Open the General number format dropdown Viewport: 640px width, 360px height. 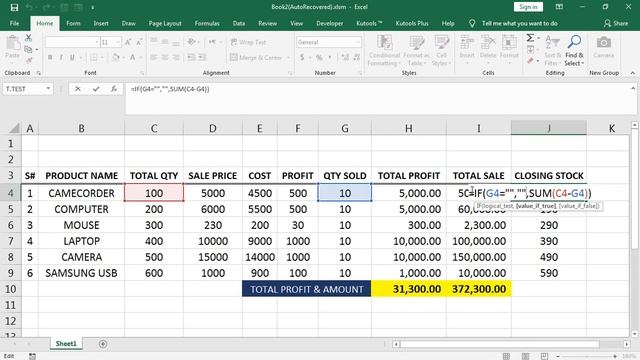coord(358,42)
